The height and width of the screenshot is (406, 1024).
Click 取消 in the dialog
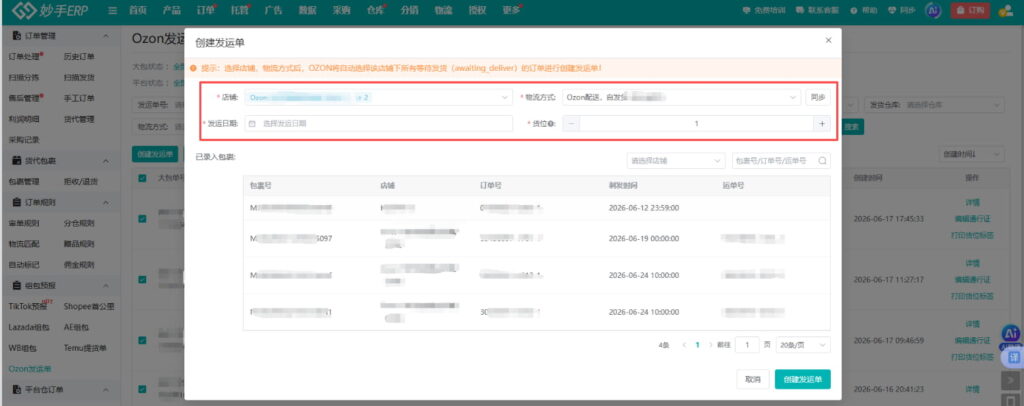coord(753,379)
